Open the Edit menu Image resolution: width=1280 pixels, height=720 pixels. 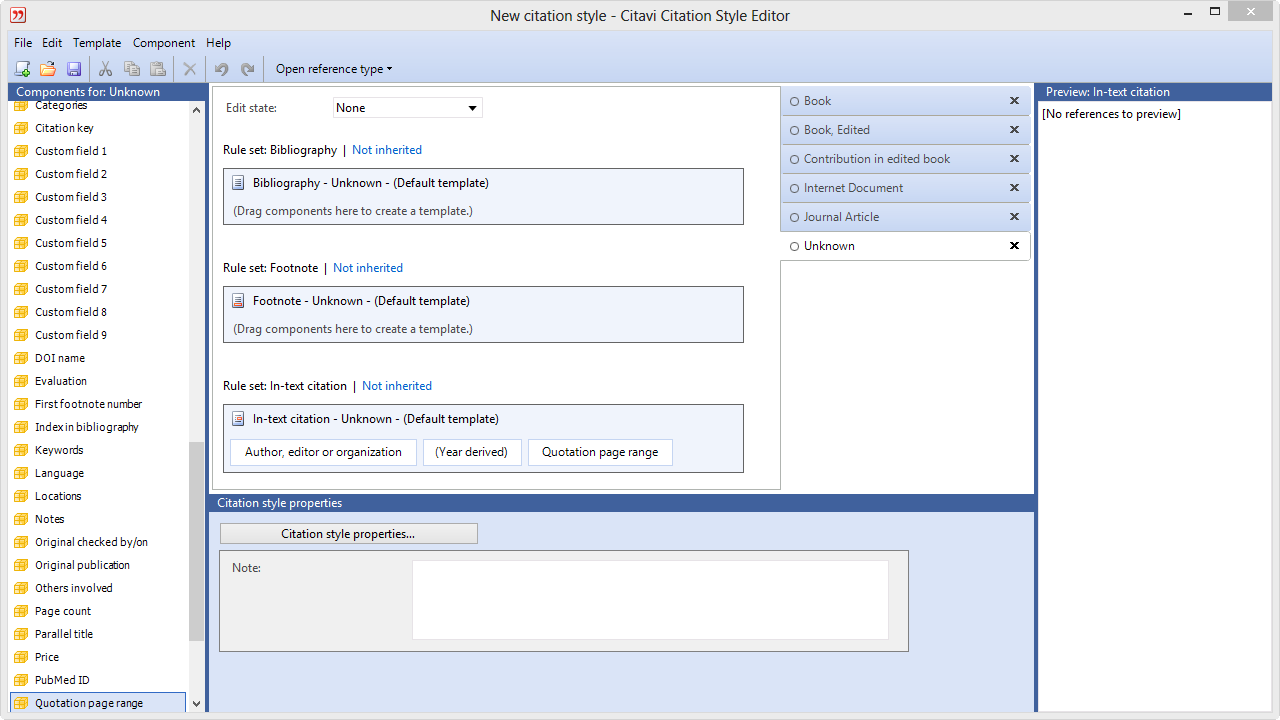coord(52,43)
